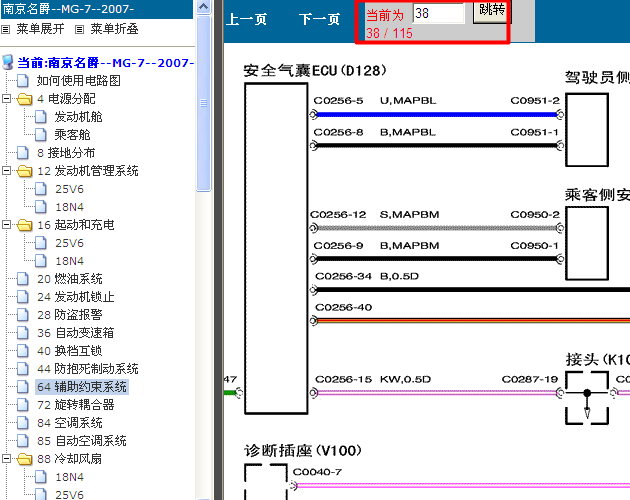Click the folder icon for 4 电源分配

[x=25, y=99]
